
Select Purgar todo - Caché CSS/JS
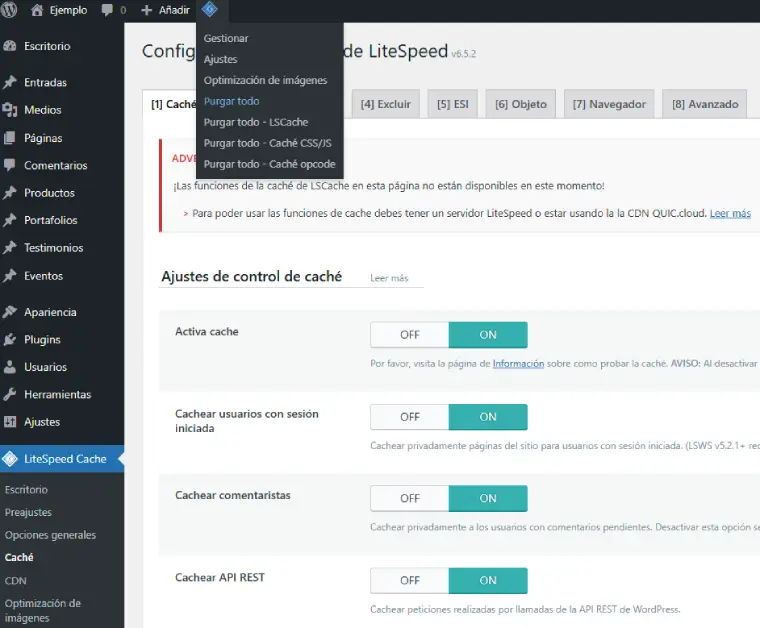point(268,143)
